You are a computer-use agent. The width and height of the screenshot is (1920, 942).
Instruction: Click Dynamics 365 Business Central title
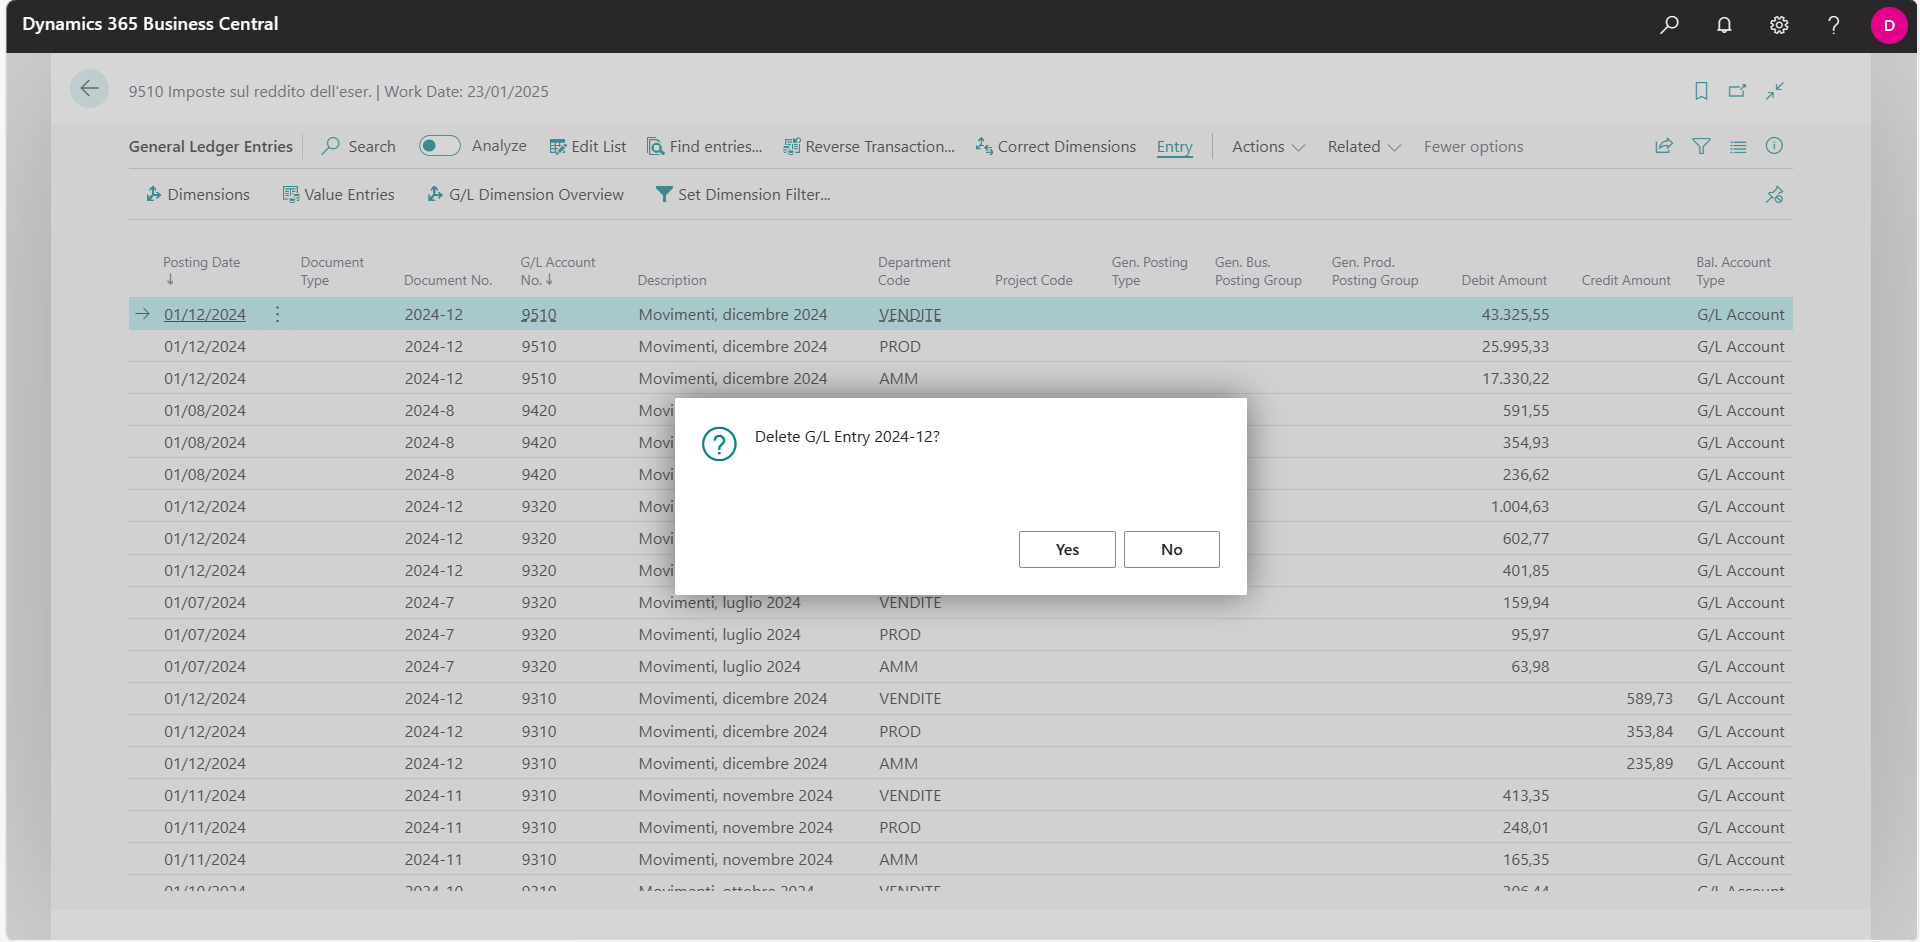click(150, 24)
